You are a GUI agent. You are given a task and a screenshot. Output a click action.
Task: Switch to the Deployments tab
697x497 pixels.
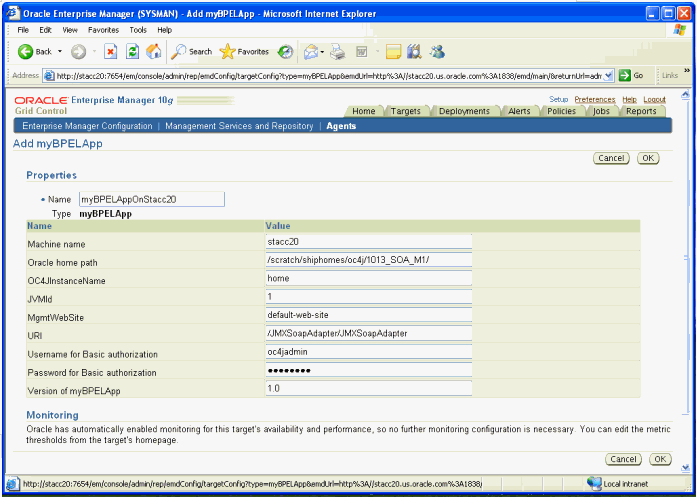pos(464,111)
